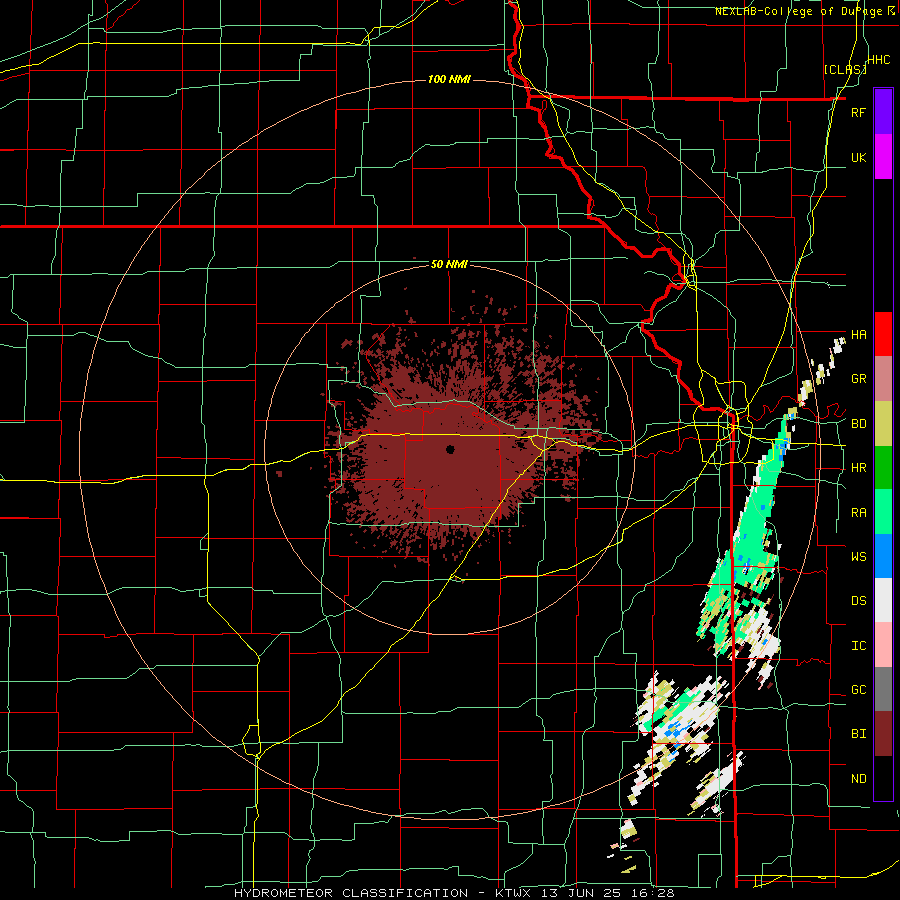Click the '[CLAS]' units label
The image size is (900, 900).
click(845, 69)
